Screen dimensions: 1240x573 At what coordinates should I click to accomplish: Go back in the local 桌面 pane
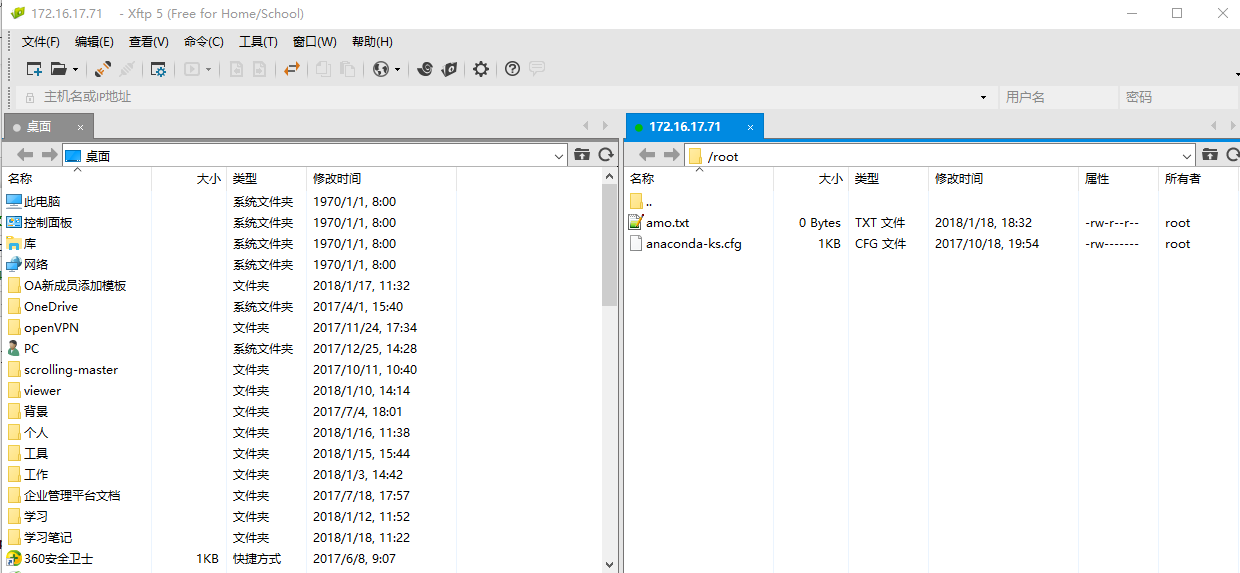coord(26,154)
